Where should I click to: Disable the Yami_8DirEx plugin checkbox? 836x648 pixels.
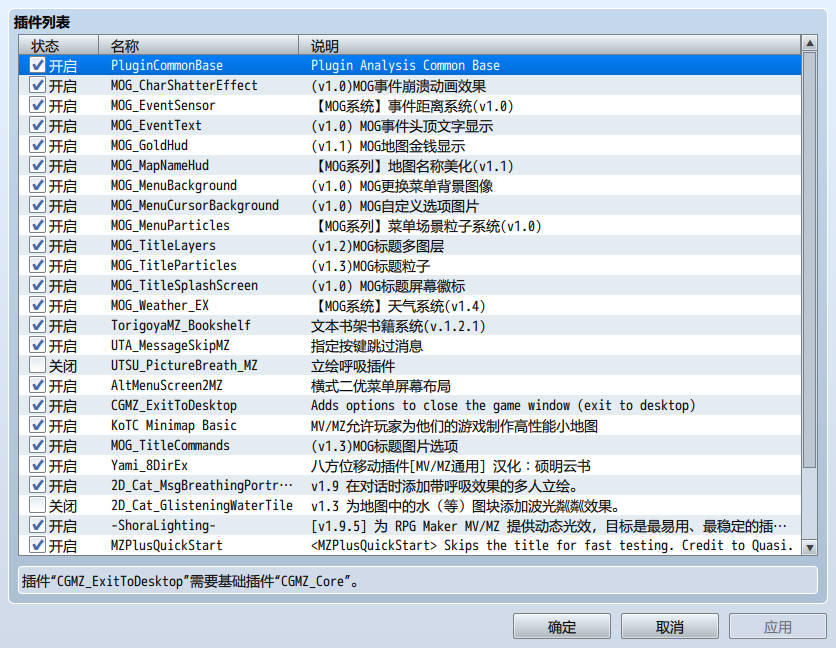coord(37,465)
